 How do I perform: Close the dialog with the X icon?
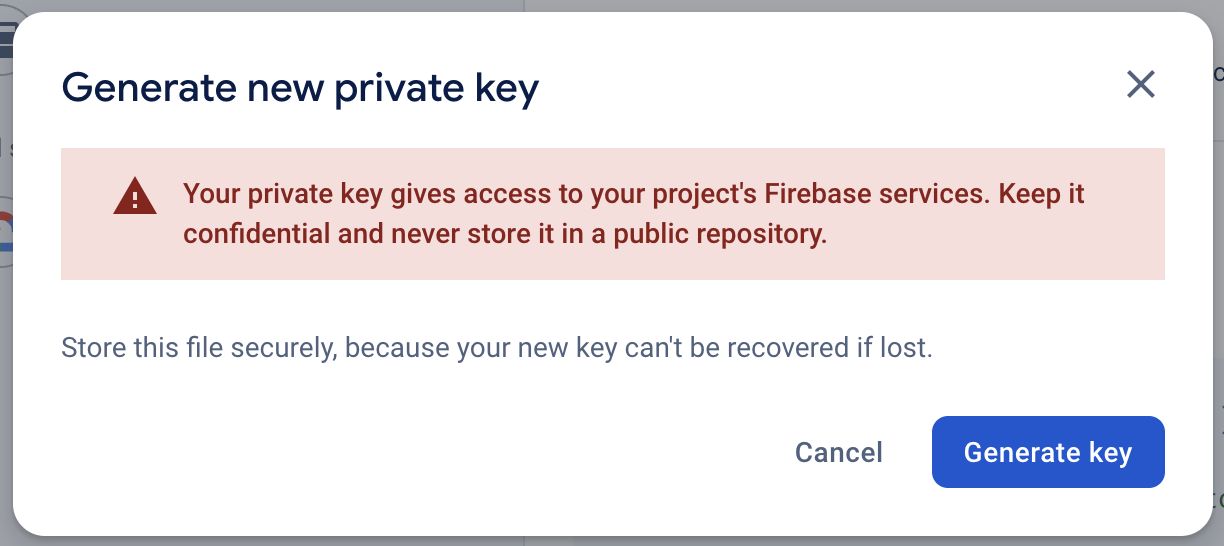coord(1140,85)
